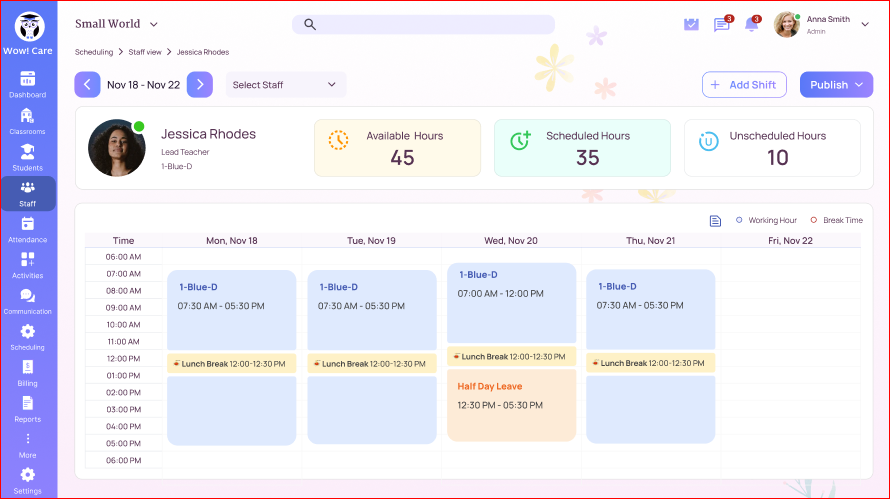Click the document icon beside Working Hour legend
The height and width of the screenshot is (499, 890).
pos(715,221)
